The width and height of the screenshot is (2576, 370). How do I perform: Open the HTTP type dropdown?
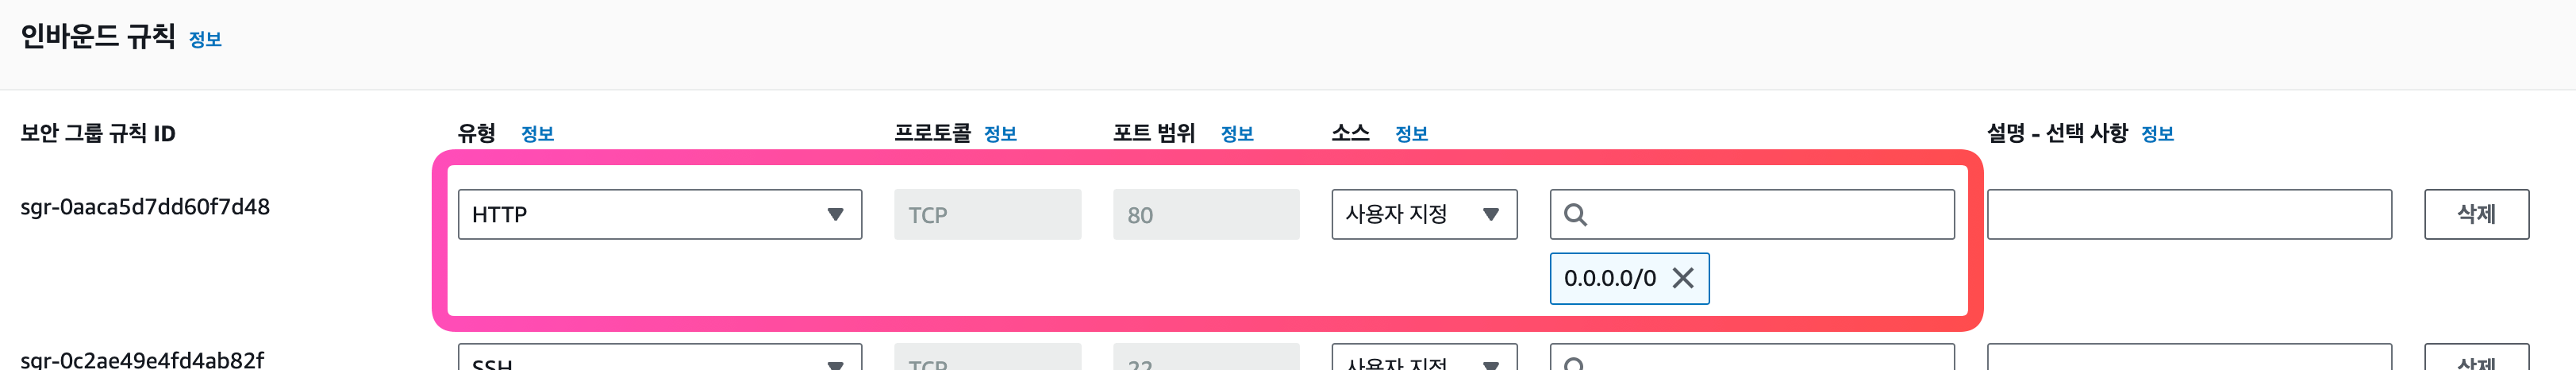click(x=660, y=214)
